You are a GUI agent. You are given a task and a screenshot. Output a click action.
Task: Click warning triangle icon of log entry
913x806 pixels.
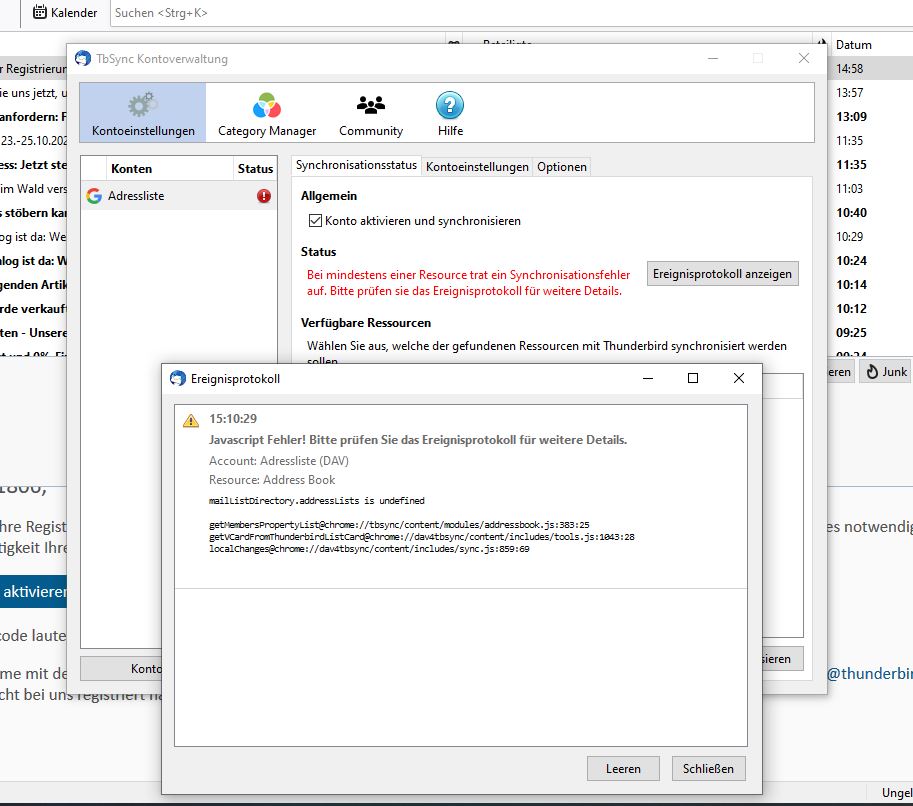[x=191, y=420]
